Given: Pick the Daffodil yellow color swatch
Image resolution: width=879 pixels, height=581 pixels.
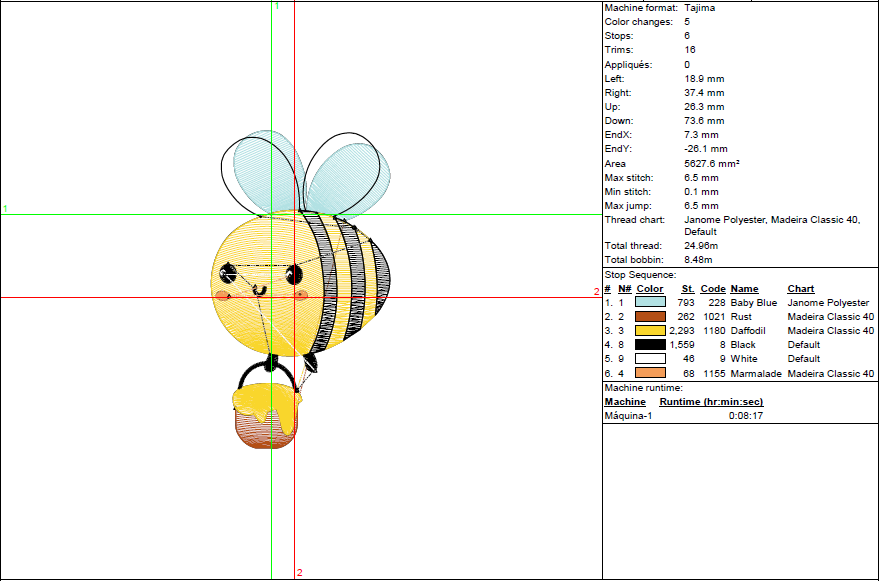Looking at the screenshot, I should click(x=650, y=330).
